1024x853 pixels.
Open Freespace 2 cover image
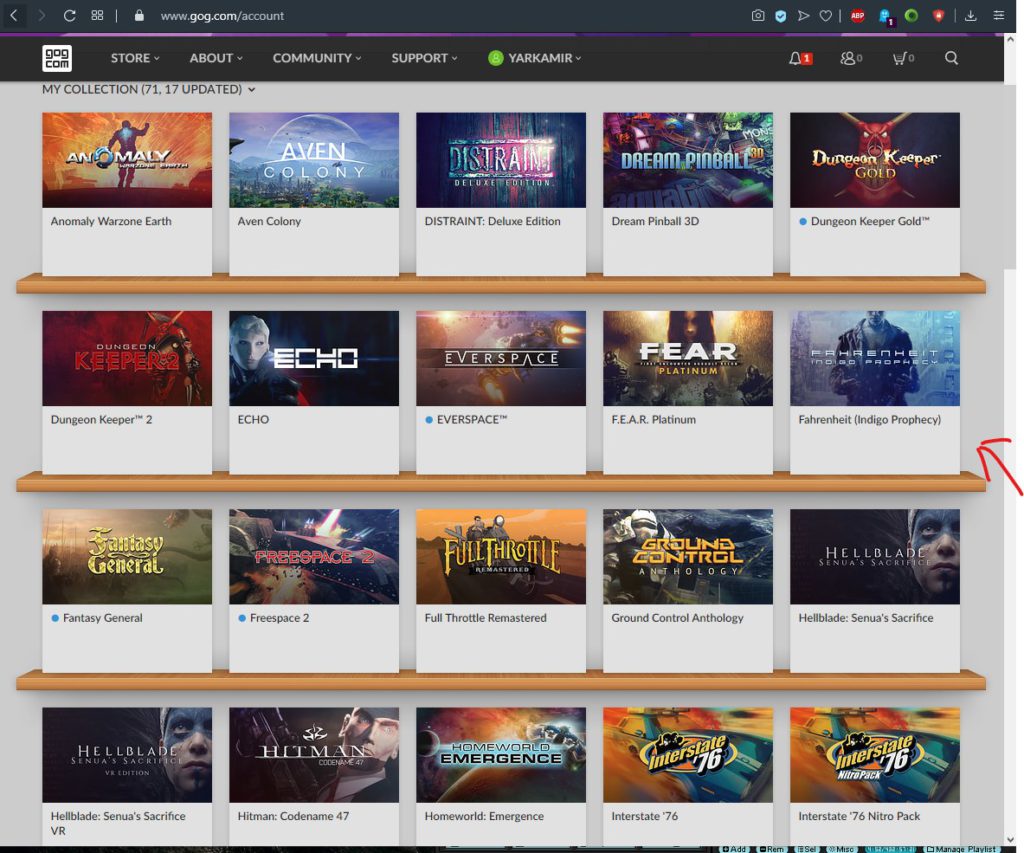click(314, 556)
